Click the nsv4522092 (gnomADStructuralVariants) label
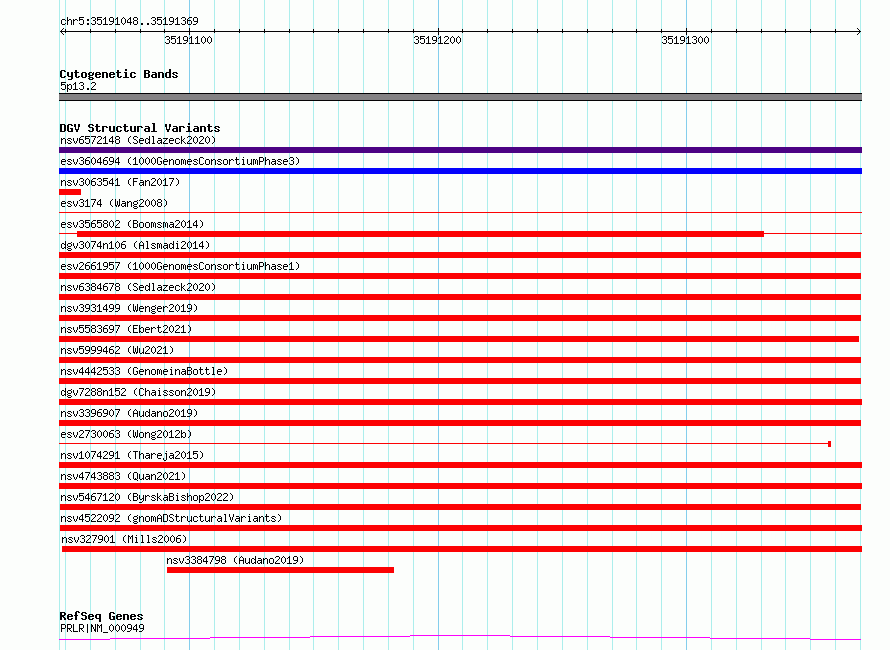This screenshot has height=650, width=890. [x=171, y=518]
